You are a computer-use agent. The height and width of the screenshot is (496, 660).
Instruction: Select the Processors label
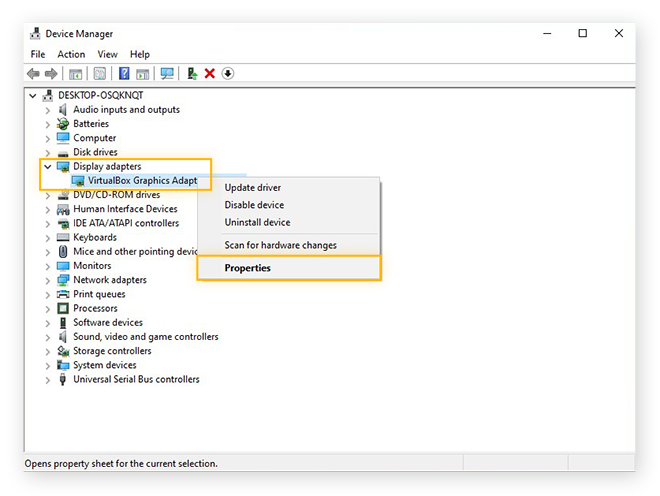[x=95, y=308]
